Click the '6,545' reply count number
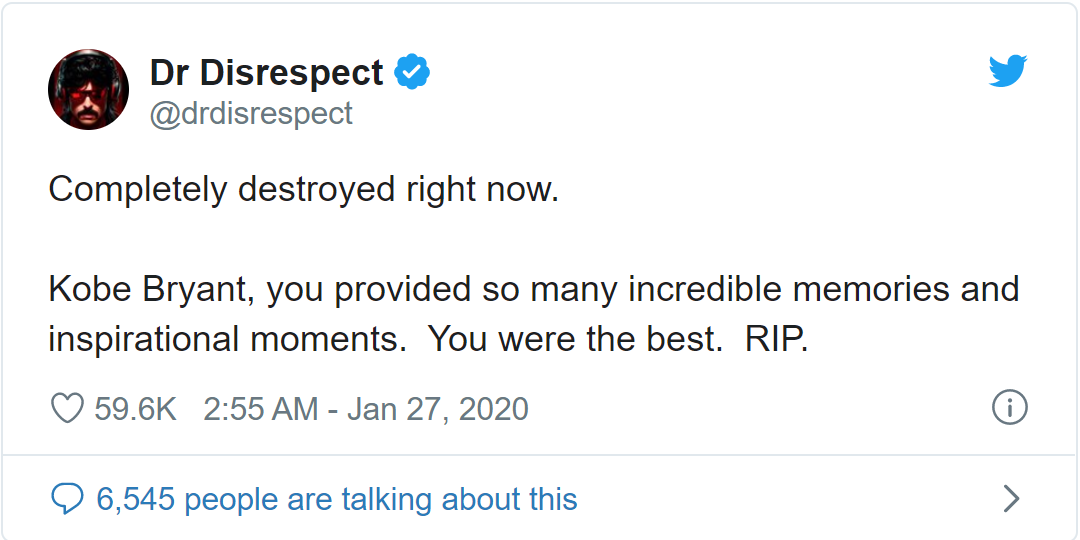 point(136,499)
